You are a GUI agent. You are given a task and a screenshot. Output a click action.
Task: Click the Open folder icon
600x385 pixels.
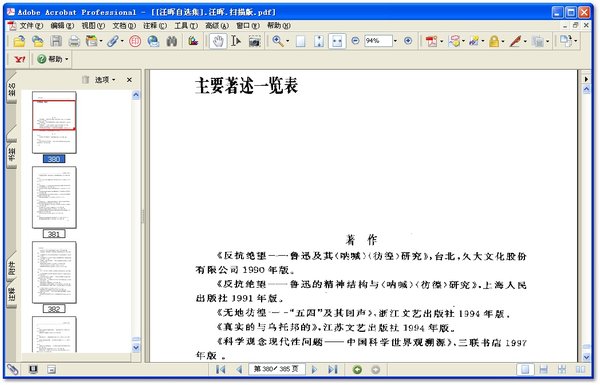coord(19,41)
